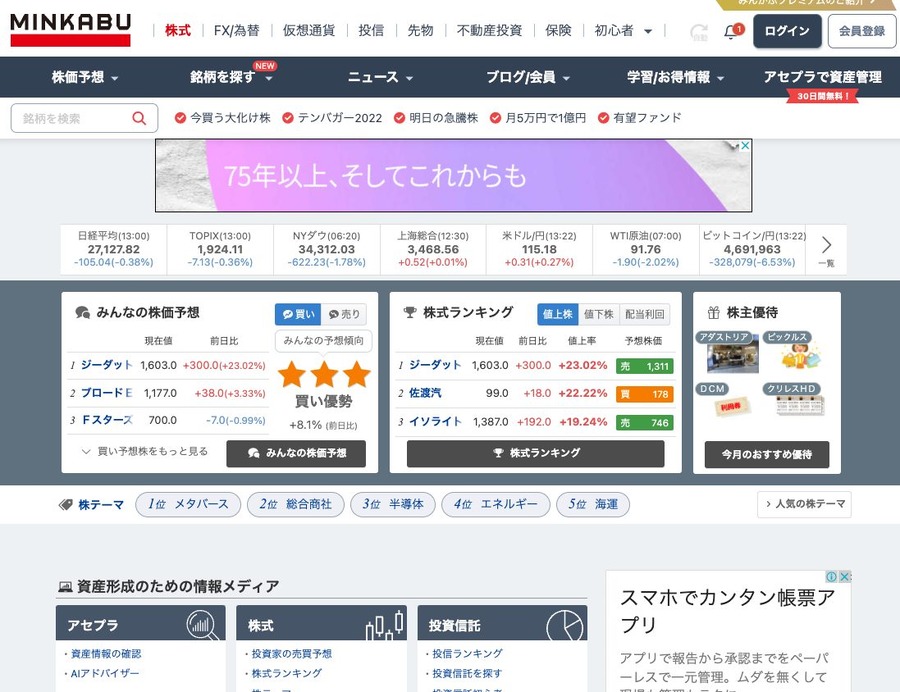Focus the 銘柄を検索 search field

tap(84, 118)
